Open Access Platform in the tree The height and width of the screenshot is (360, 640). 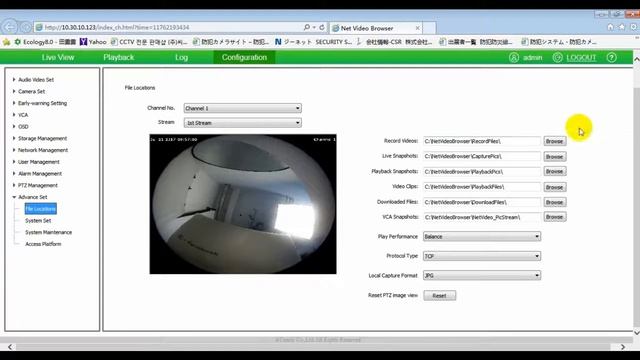[x=43, y=244]
